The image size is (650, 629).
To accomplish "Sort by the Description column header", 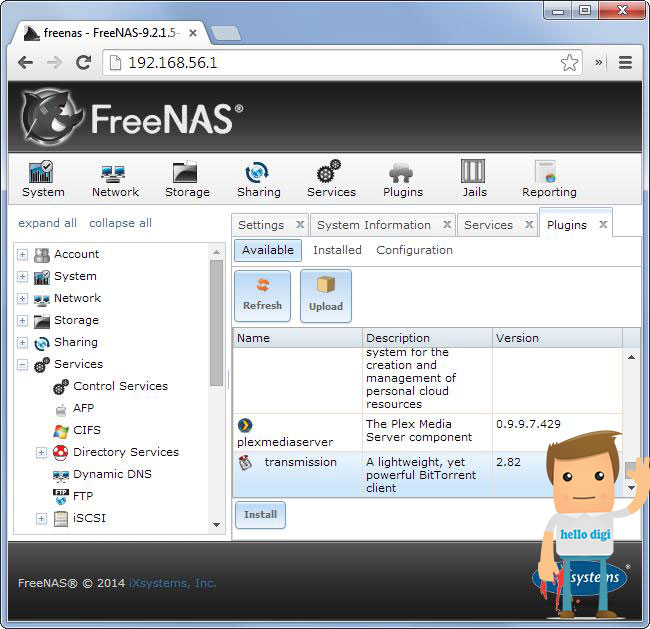I will [427, 338].
